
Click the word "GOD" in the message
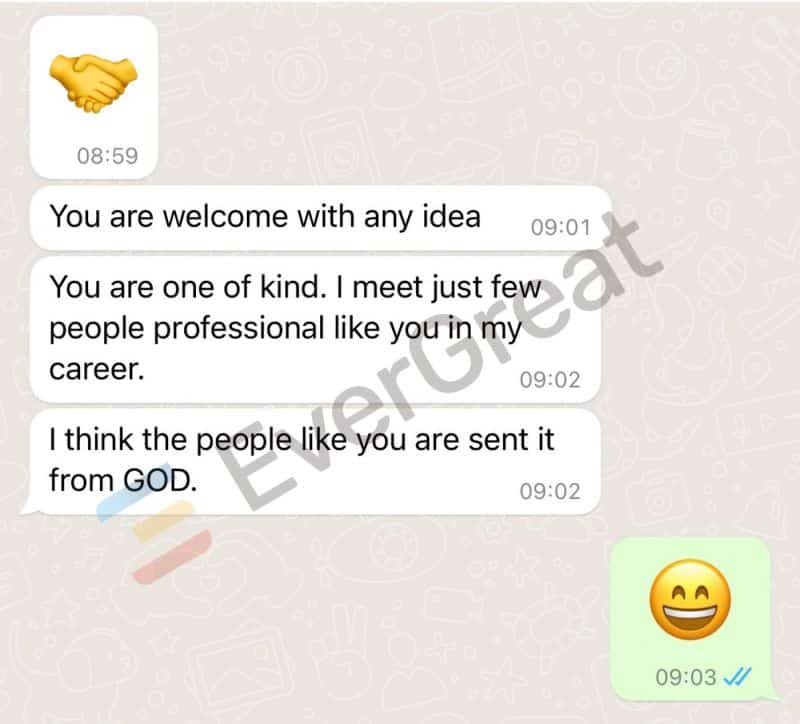160,481
